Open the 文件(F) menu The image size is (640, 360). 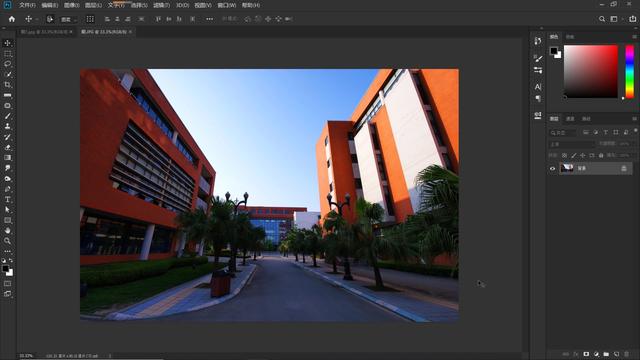[x=27, y=5]
